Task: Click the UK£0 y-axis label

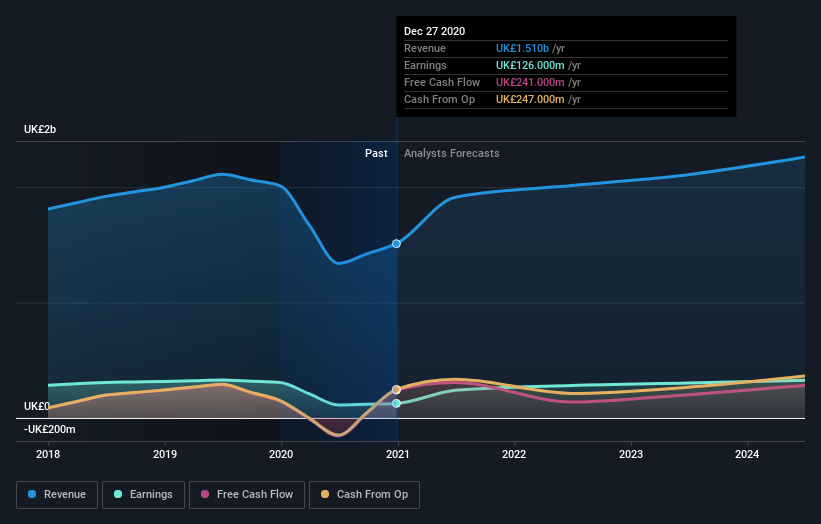Action: click(37, 406)
